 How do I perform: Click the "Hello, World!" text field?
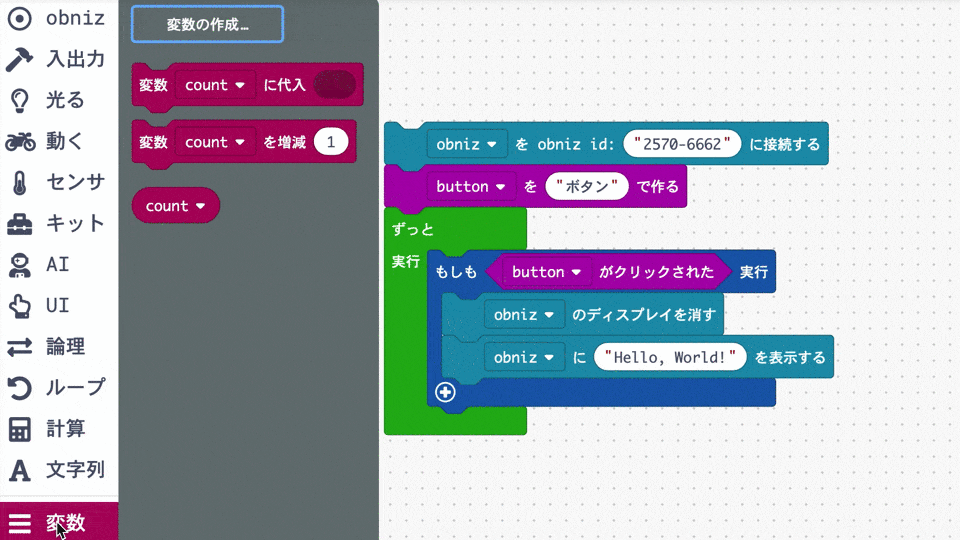670,357
